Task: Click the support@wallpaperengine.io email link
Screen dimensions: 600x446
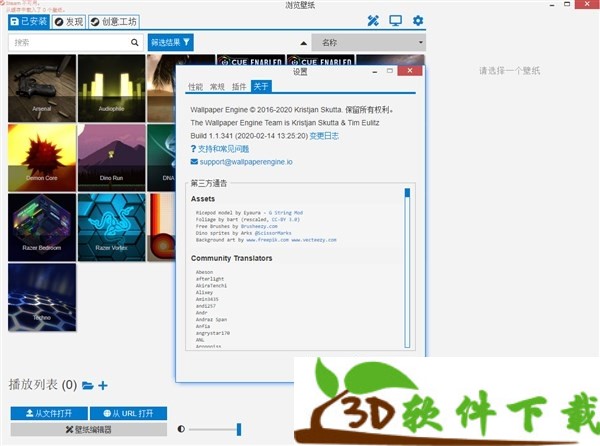Action: tap(246, 162)
